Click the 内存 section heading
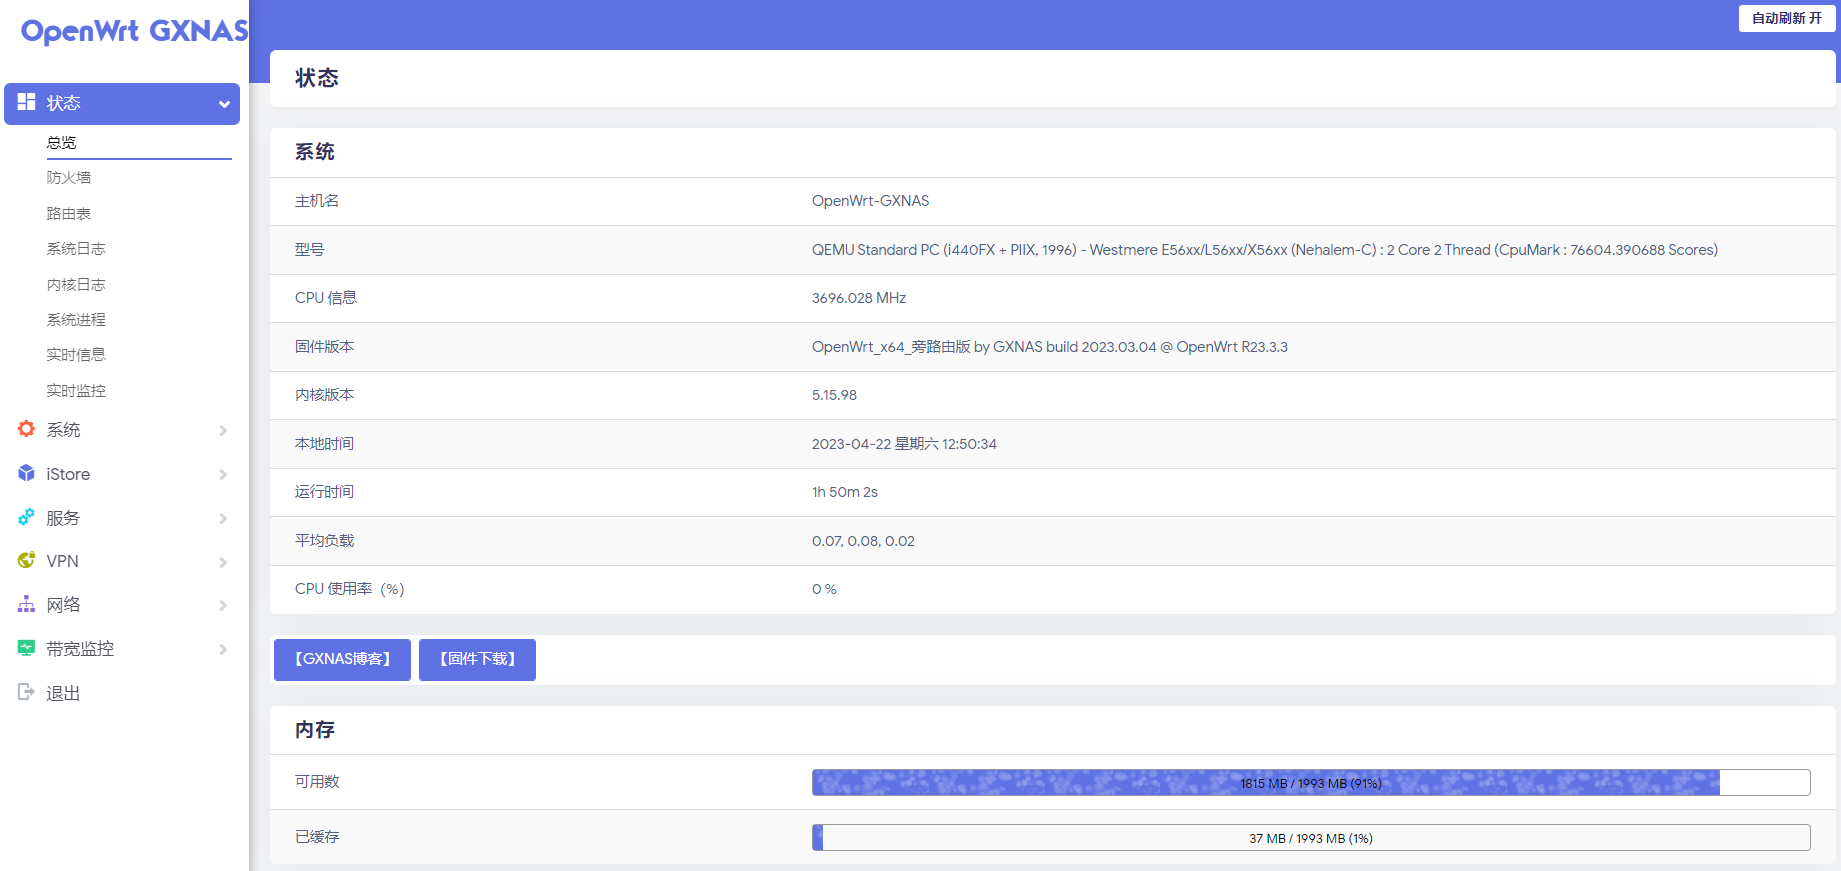This screenshot has width=1841, height=871. (x=315, y=730)
